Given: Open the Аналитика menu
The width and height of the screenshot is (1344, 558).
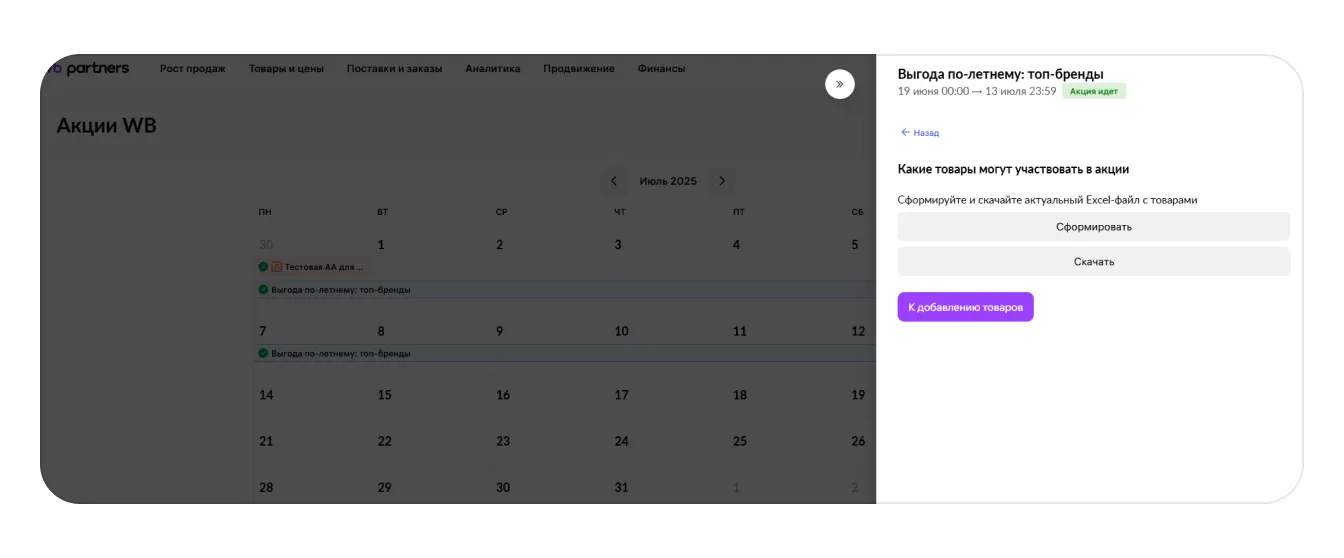Looking at the screenshot, I should (492, 69).
